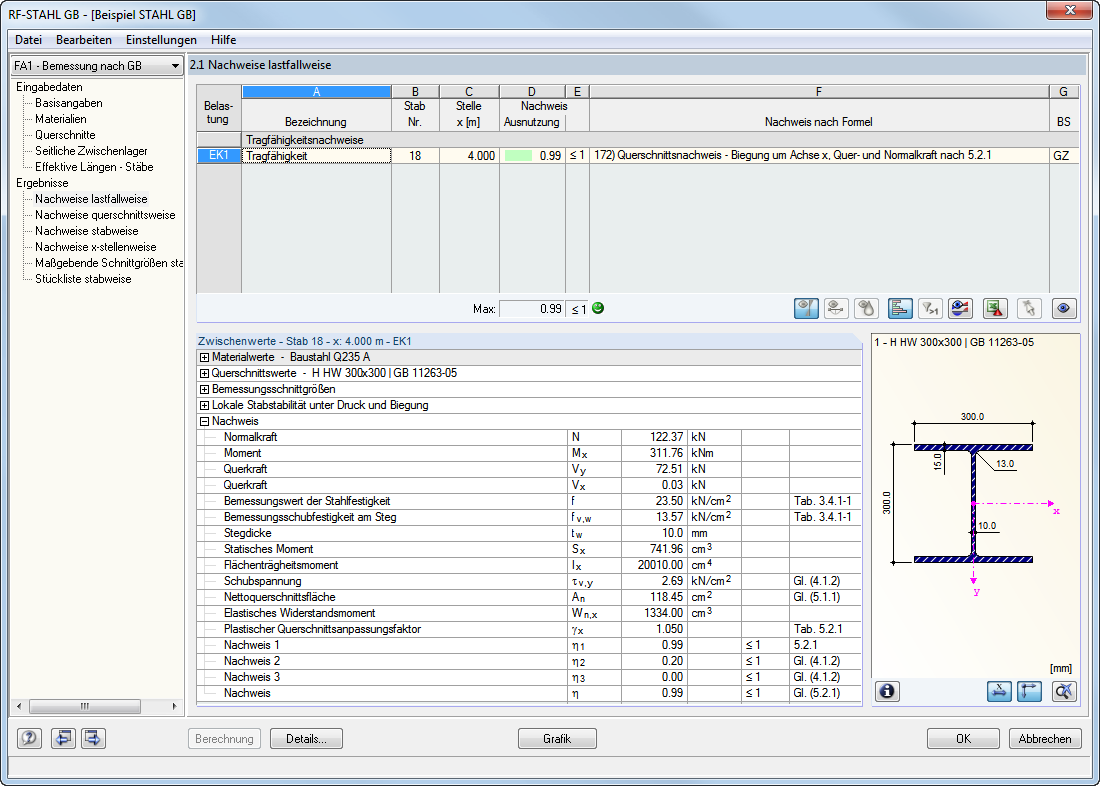
Task: Select Nachweise querschnittsweise tree item
Action: 105,215
